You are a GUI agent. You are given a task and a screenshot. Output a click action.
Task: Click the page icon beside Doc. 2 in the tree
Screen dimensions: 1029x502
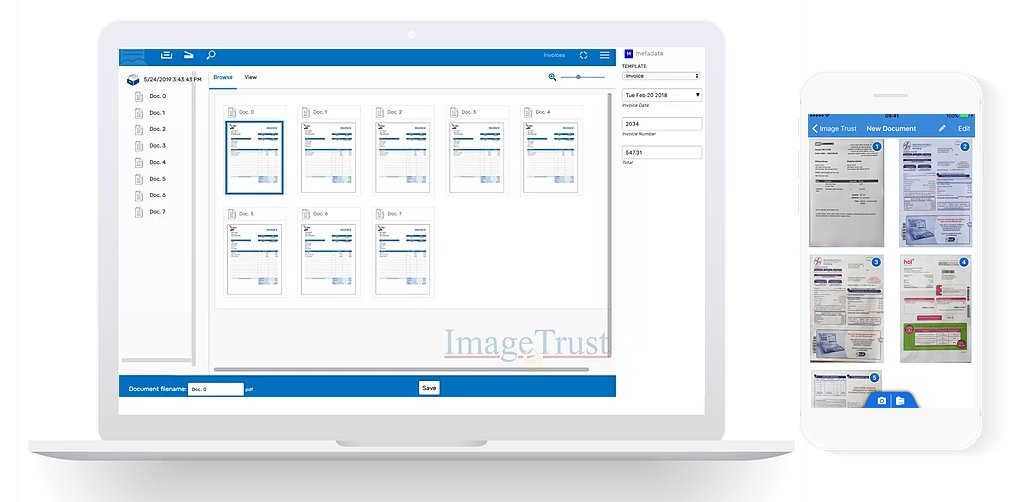point(138,129)
